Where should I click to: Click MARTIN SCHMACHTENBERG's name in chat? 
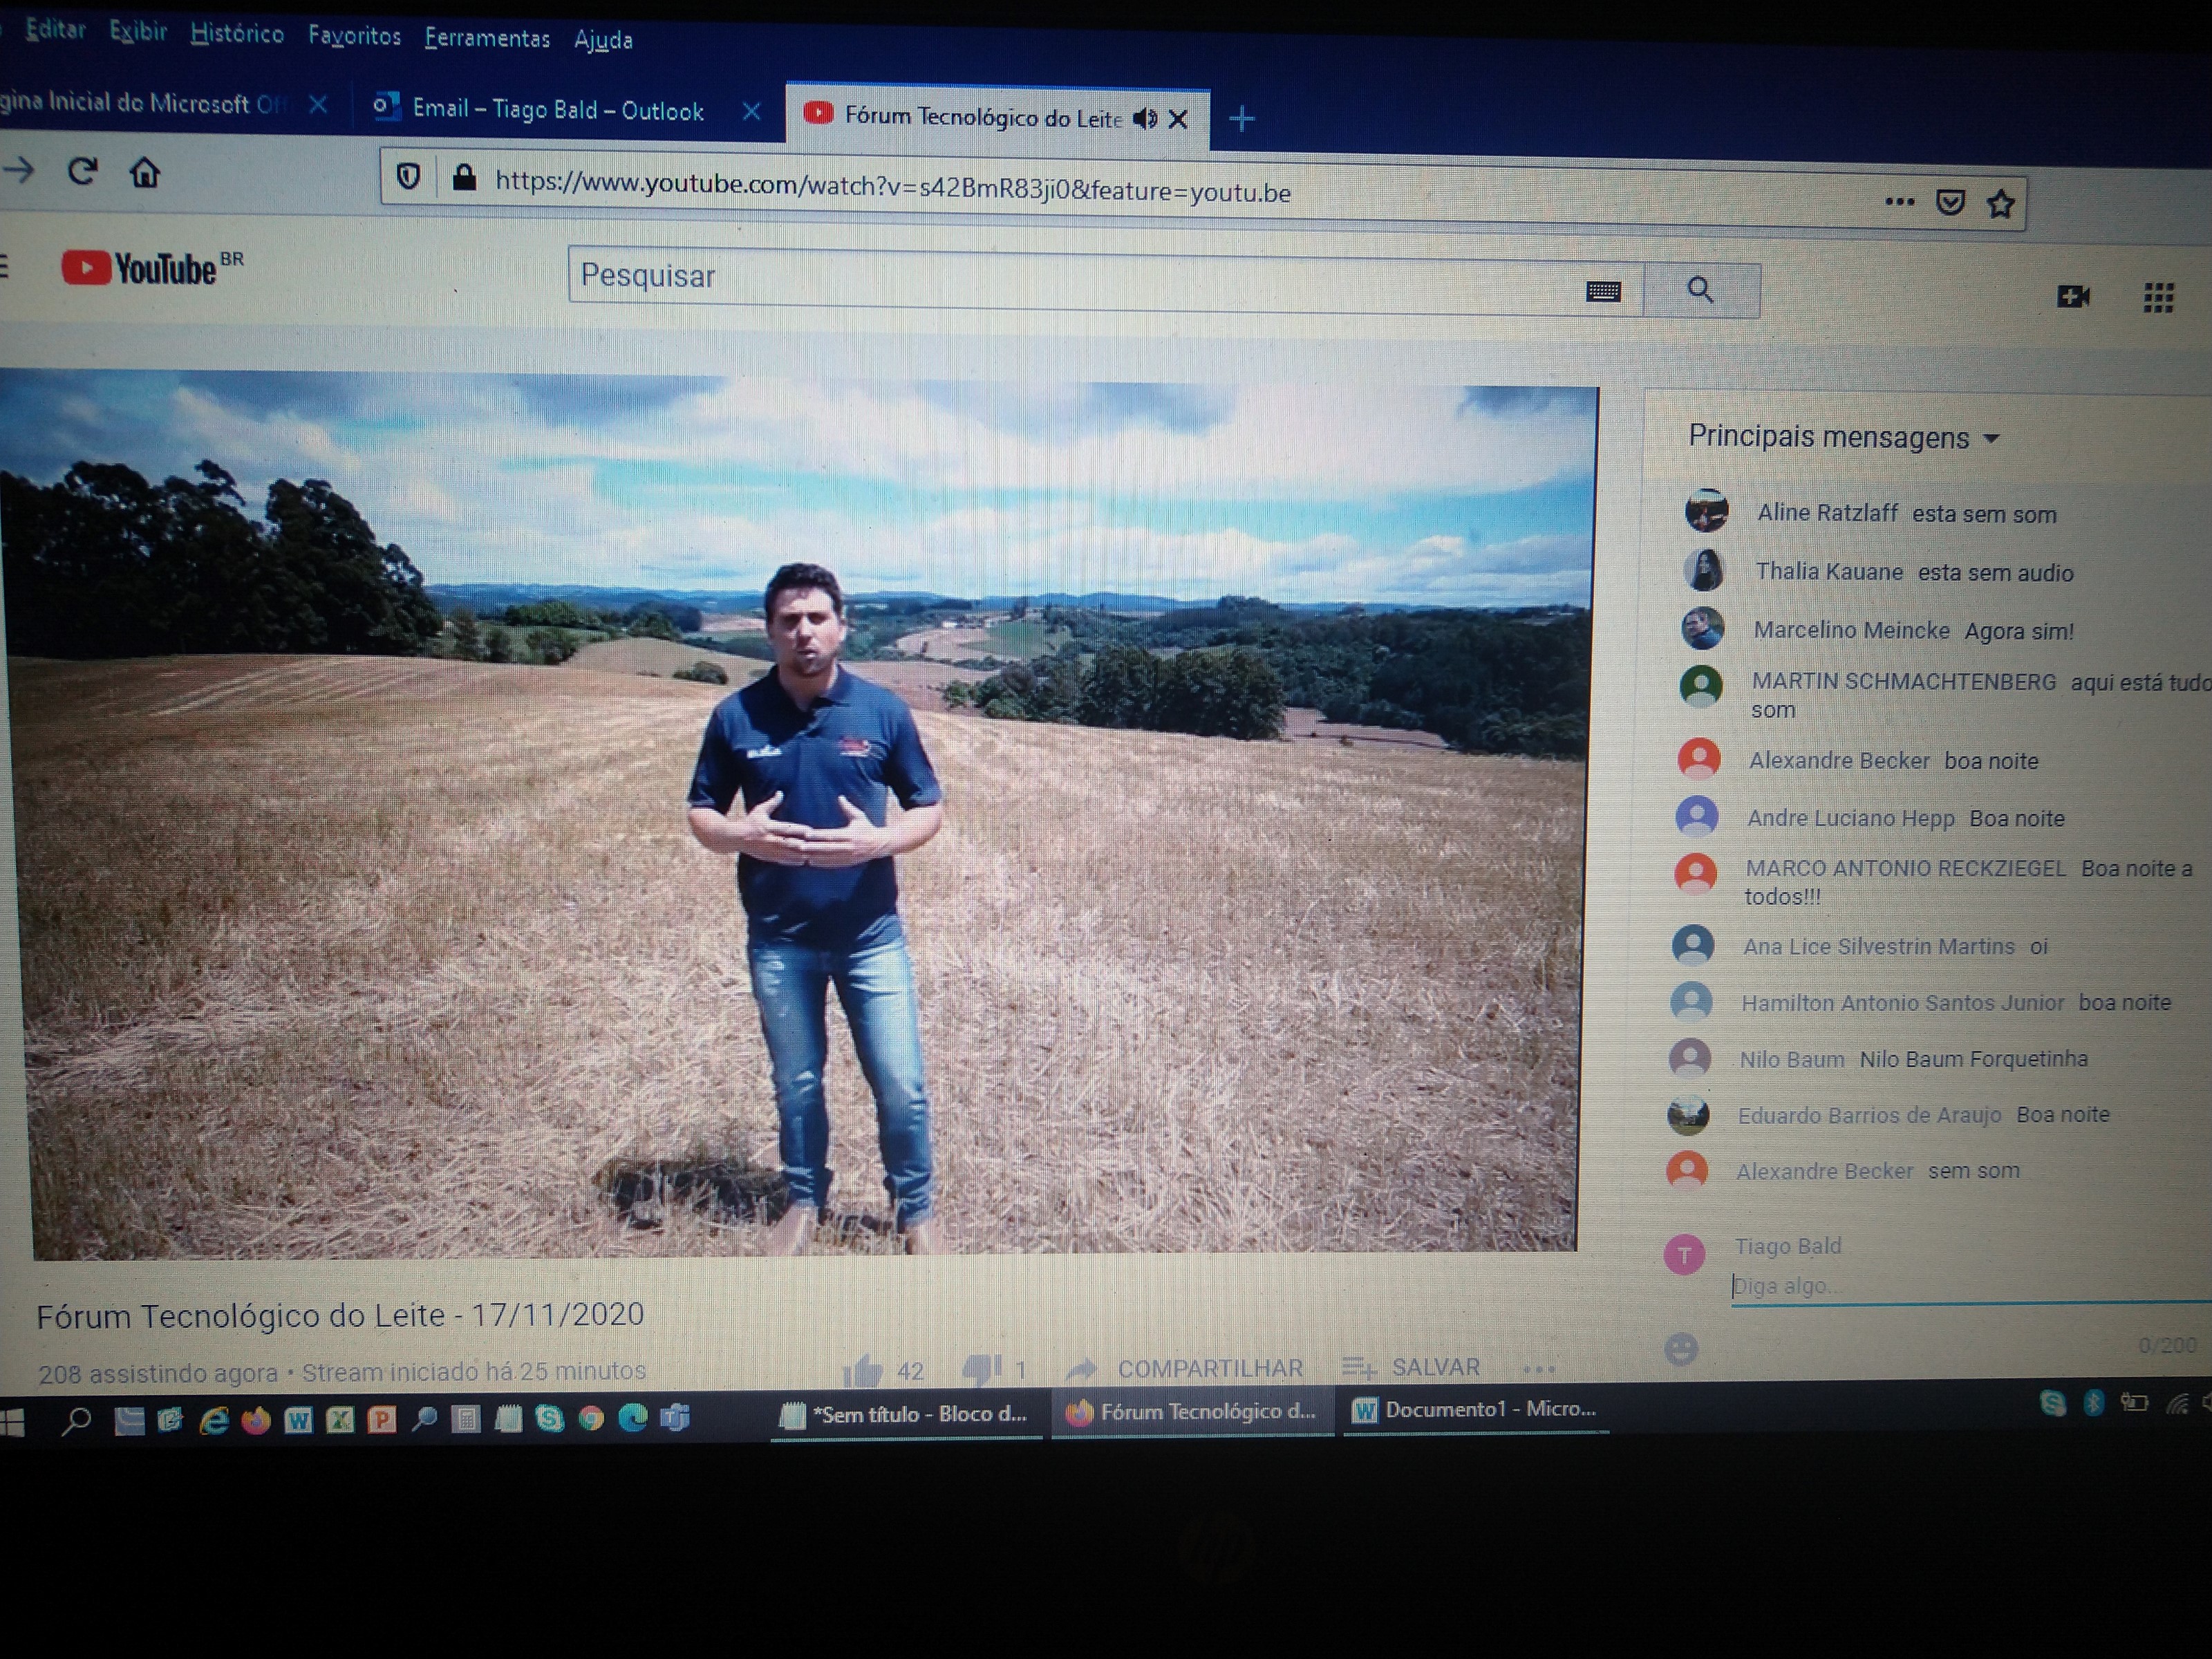pos(1903,681)
